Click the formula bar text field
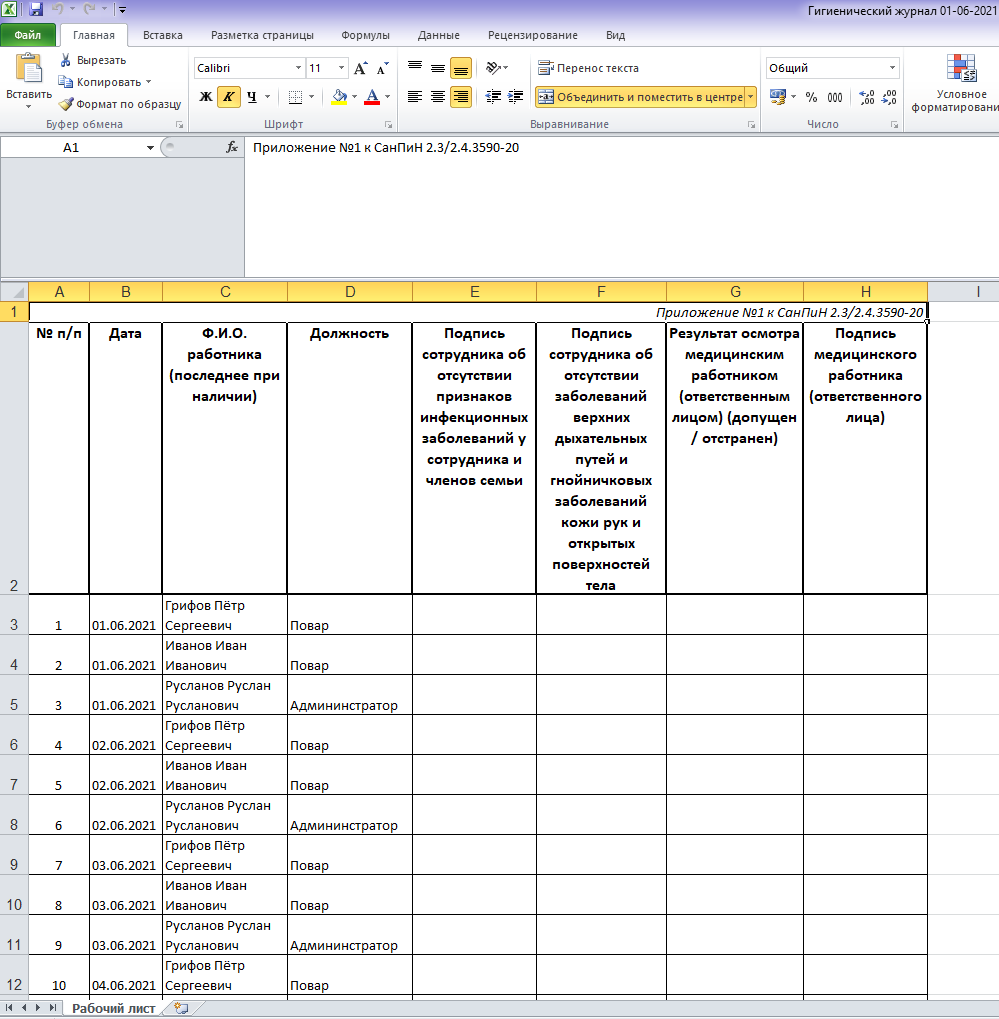The width and height of the screenshot is (999, 1019). pyautogui.click(x=621, y=206)
